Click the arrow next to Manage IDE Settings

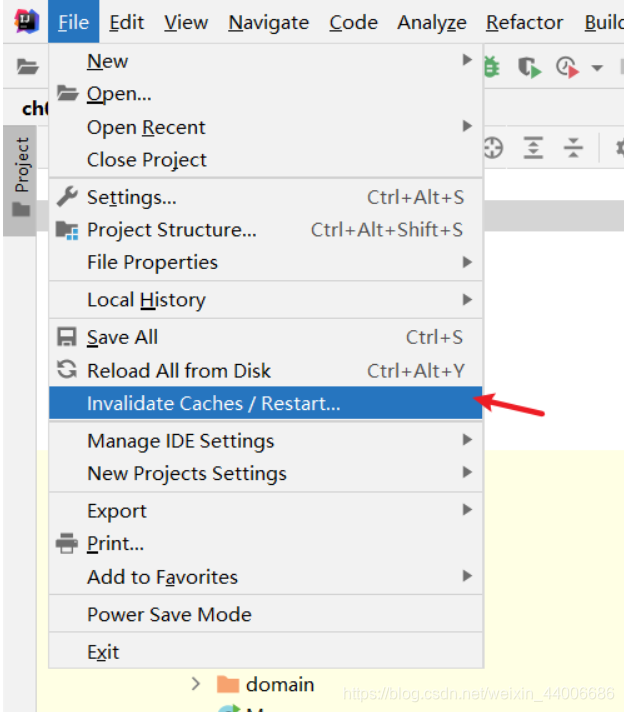pos(467,440)
